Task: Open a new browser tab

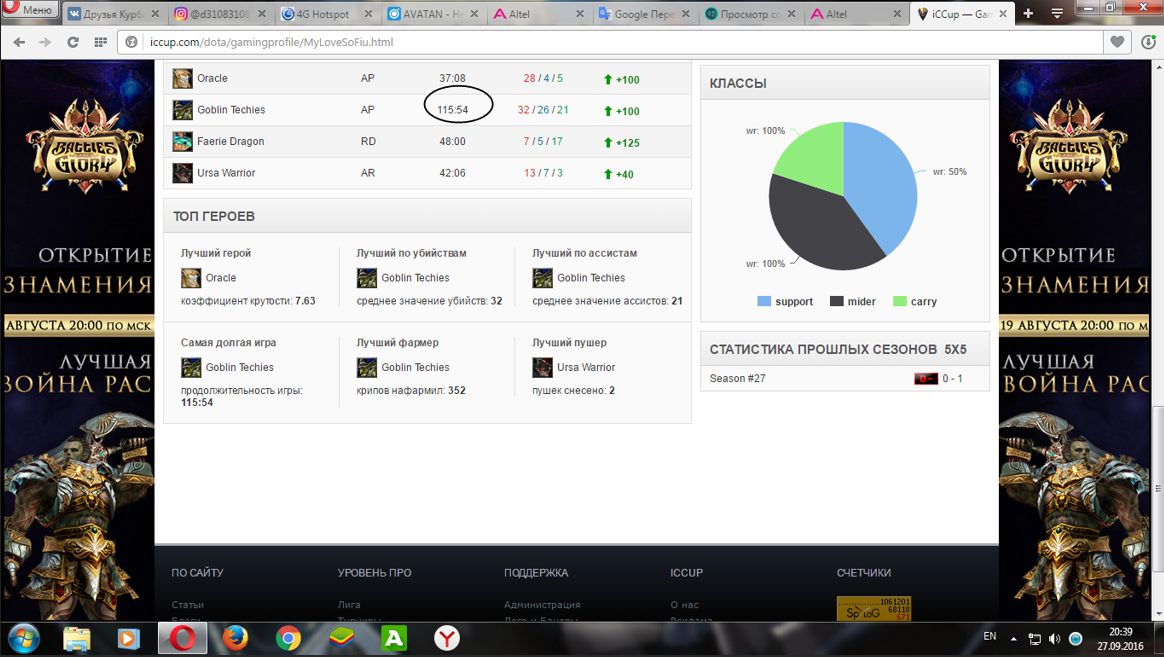Action: [x=1028, y=13]
